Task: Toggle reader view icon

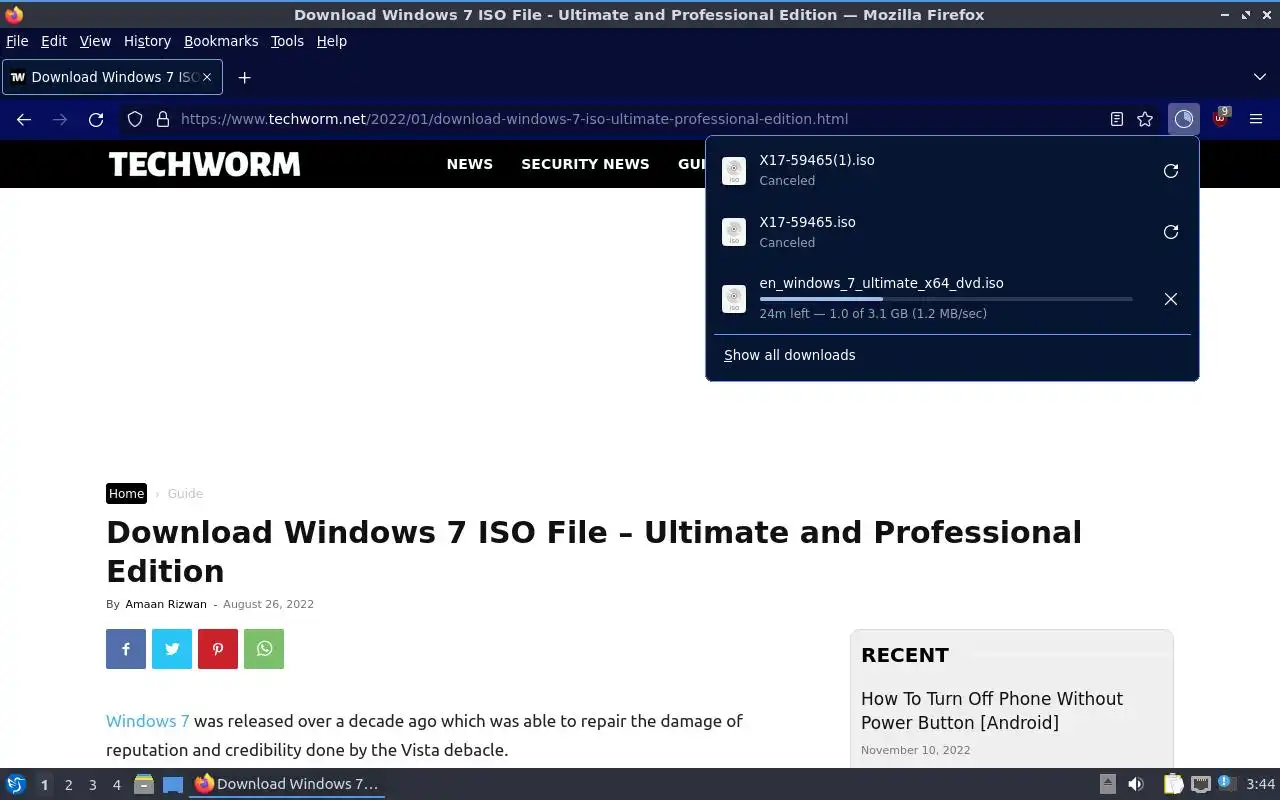Action: click(1117, 119)
